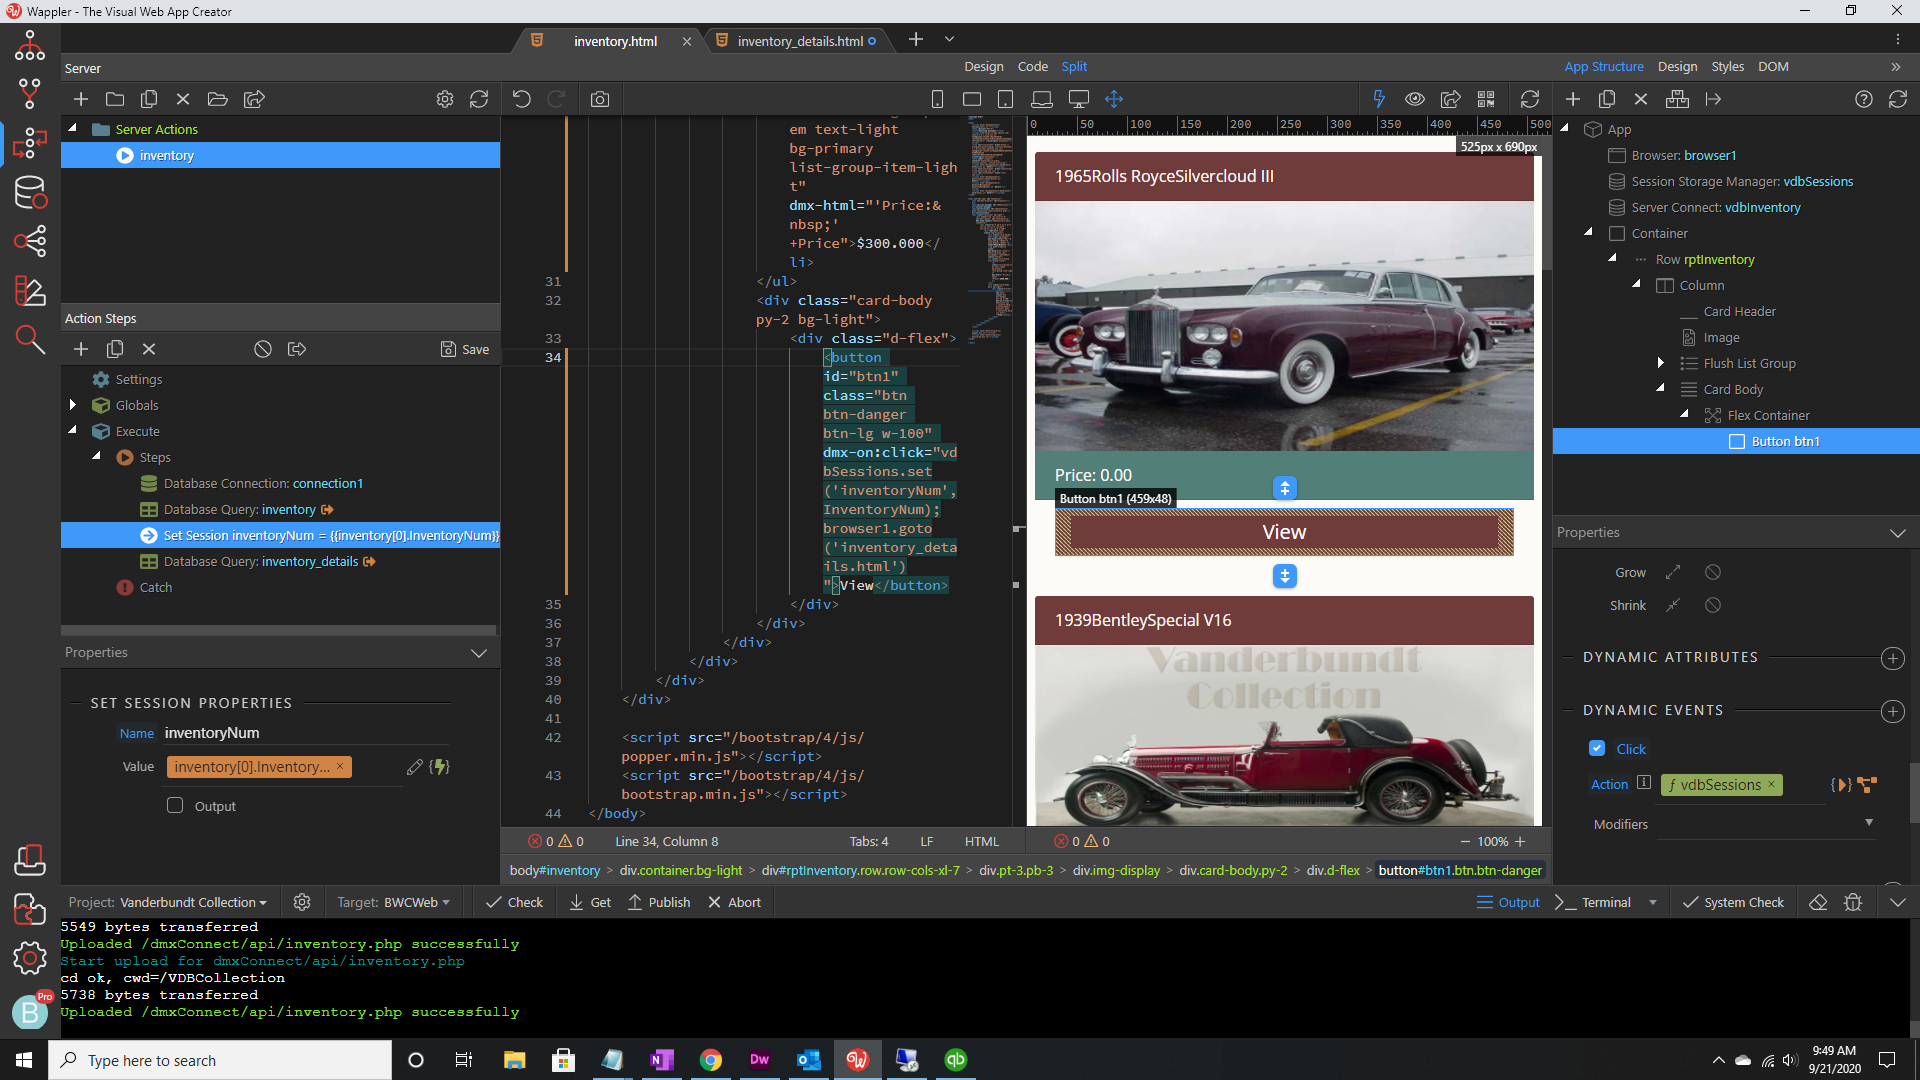The width and height of the screenshot is (1920, 1080).
Task: Toggle the Output checkbox
Action: [x=175, y=806]
